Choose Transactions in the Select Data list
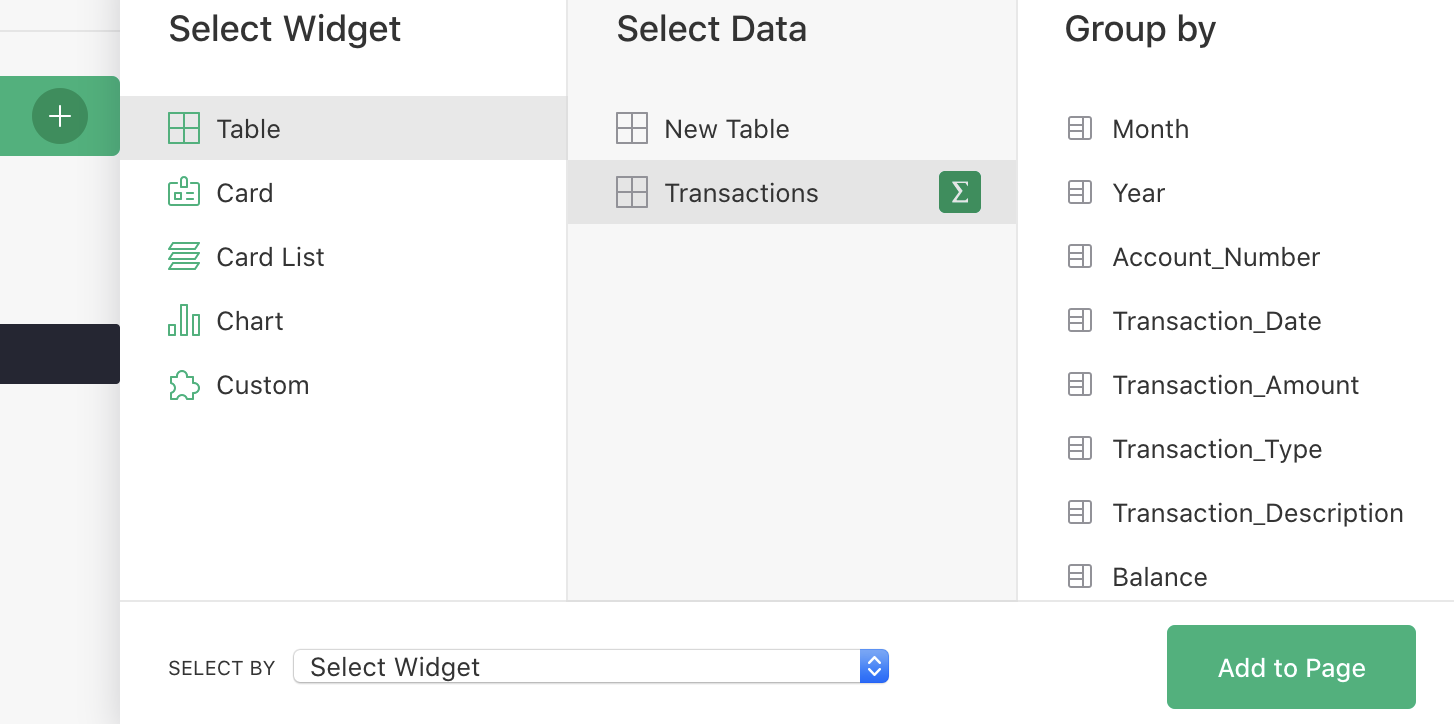Viewport: 1454px width, 724px height. coord(741,192)
